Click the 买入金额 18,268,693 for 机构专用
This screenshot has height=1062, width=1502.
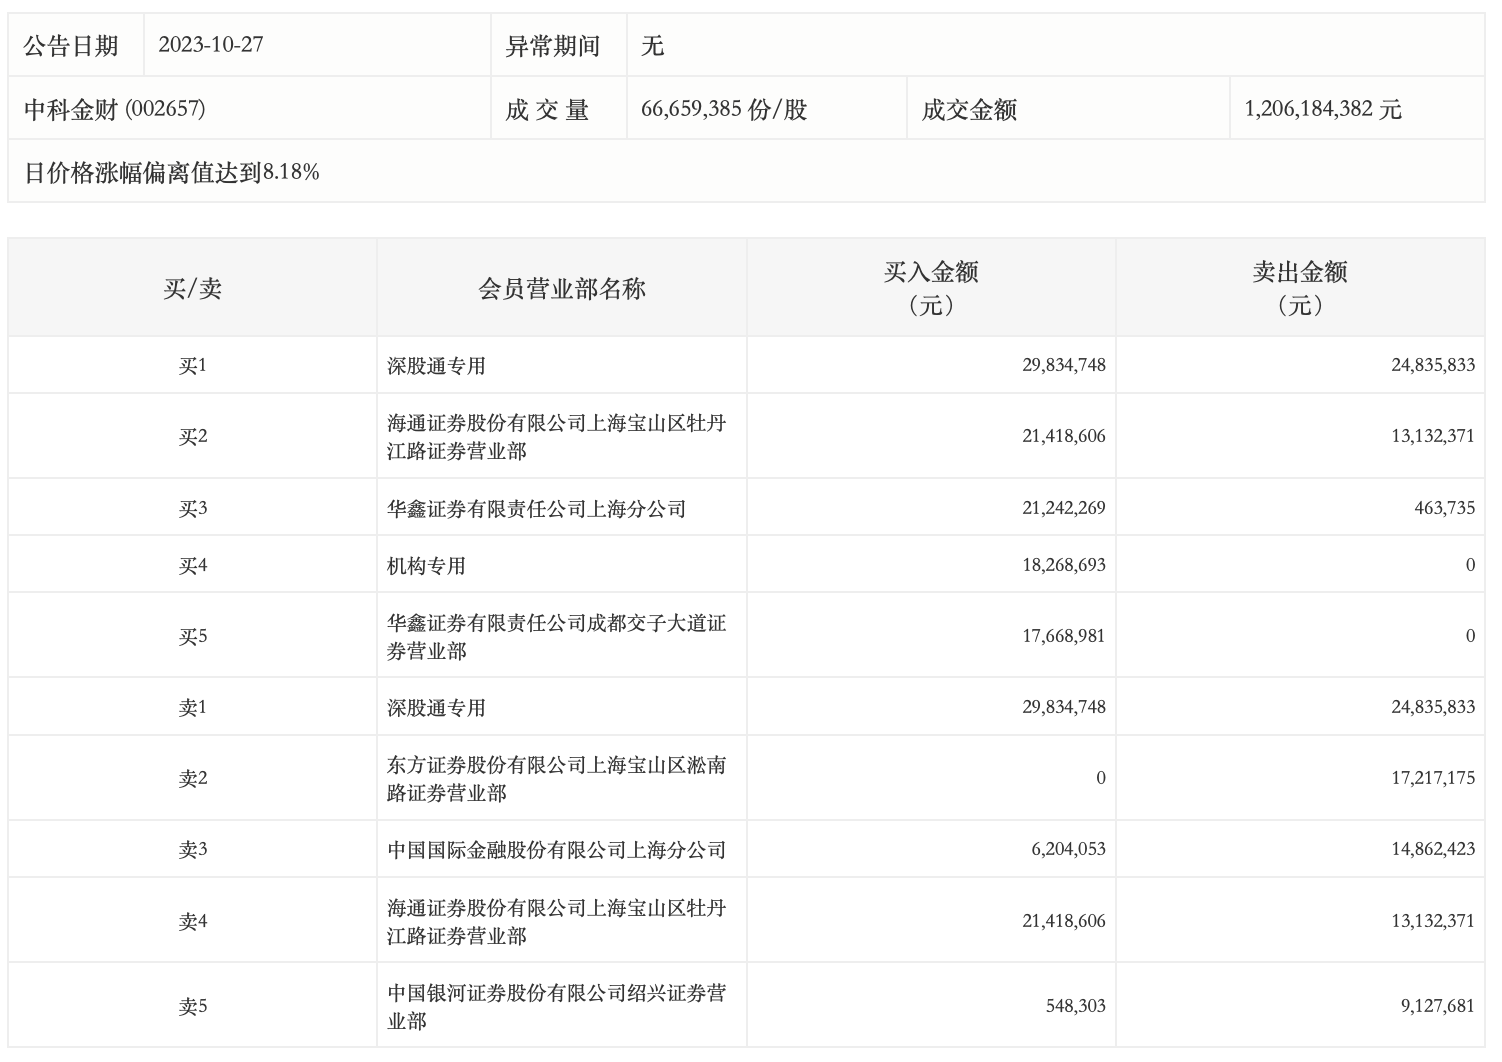tap(1063, 565)
